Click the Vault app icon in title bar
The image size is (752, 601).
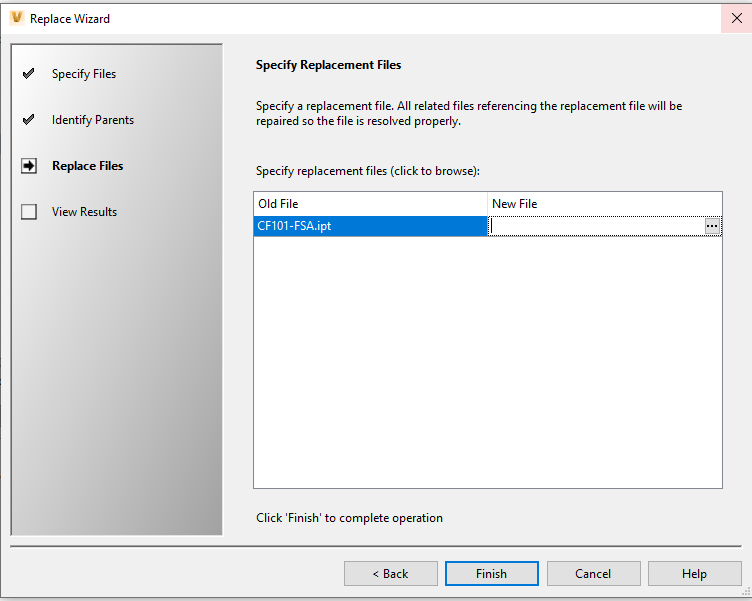17,18
